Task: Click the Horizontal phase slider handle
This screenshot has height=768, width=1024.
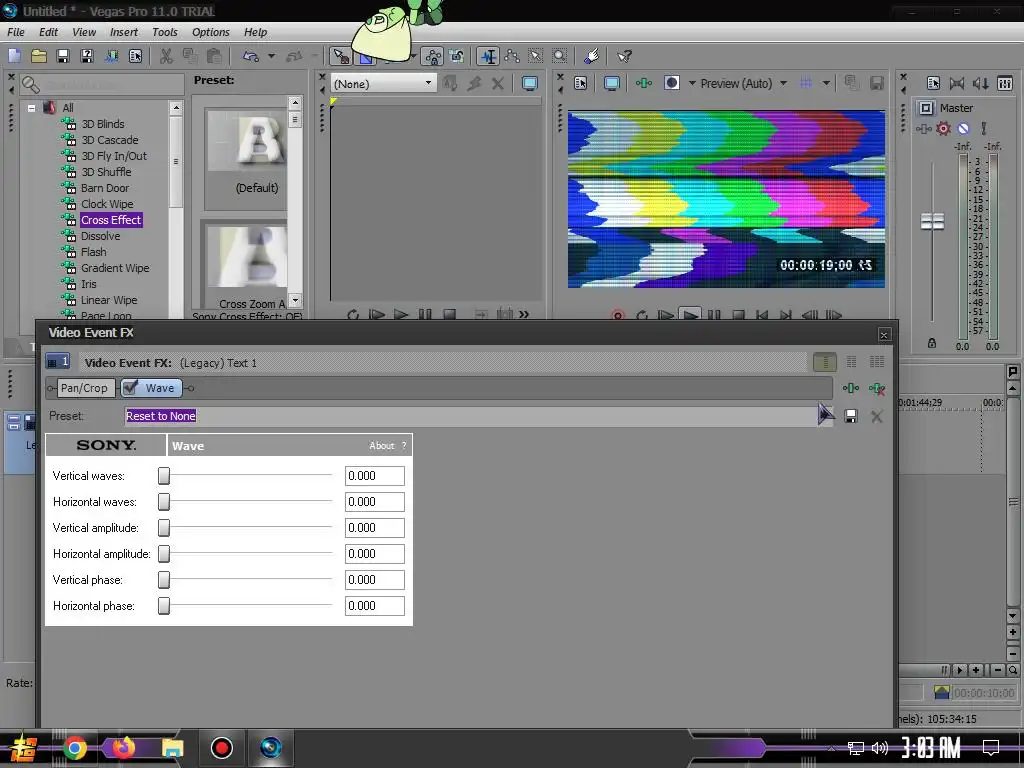Action: tap(164, 605)
